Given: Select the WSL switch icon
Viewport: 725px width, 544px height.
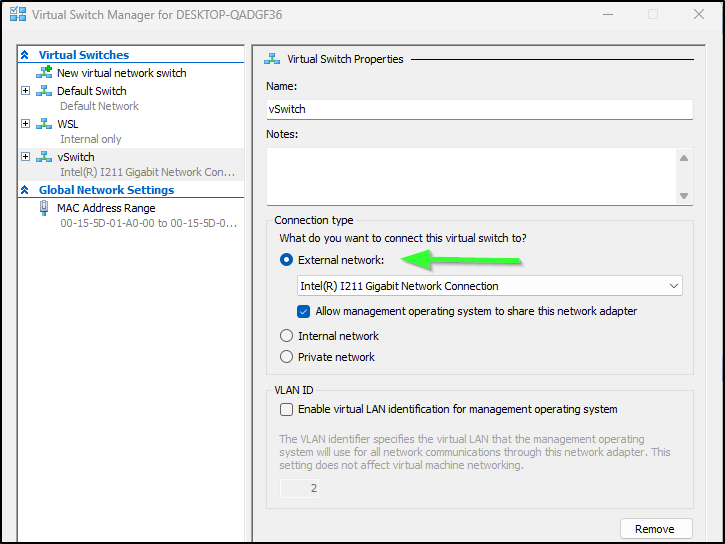Looking at the screenshot, I should [x=44, y=124].
